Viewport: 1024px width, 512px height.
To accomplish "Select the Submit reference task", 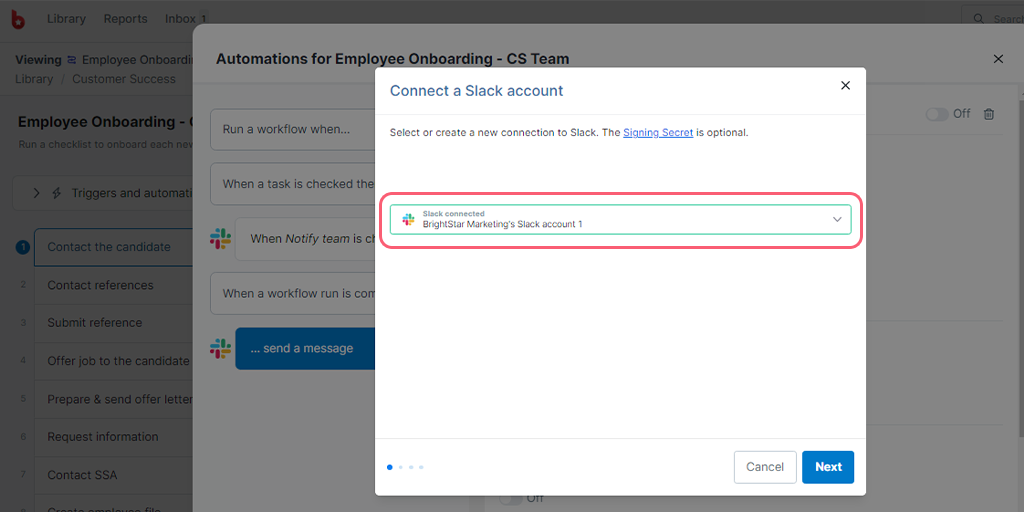I will tap(113, 323).
